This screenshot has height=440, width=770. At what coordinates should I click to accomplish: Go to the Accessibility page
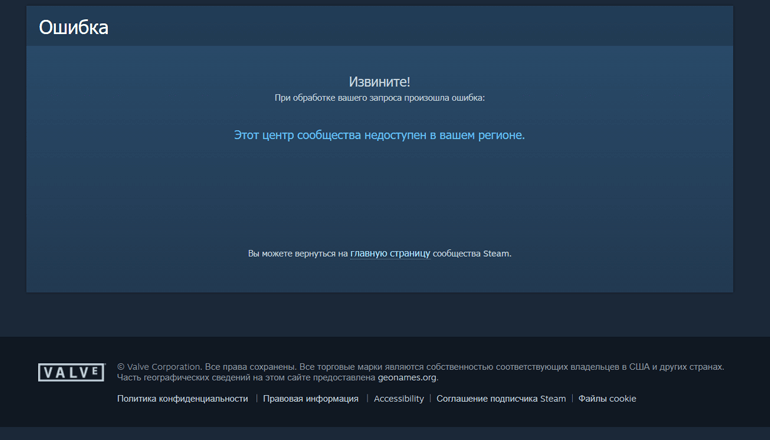tap(399, 399)
